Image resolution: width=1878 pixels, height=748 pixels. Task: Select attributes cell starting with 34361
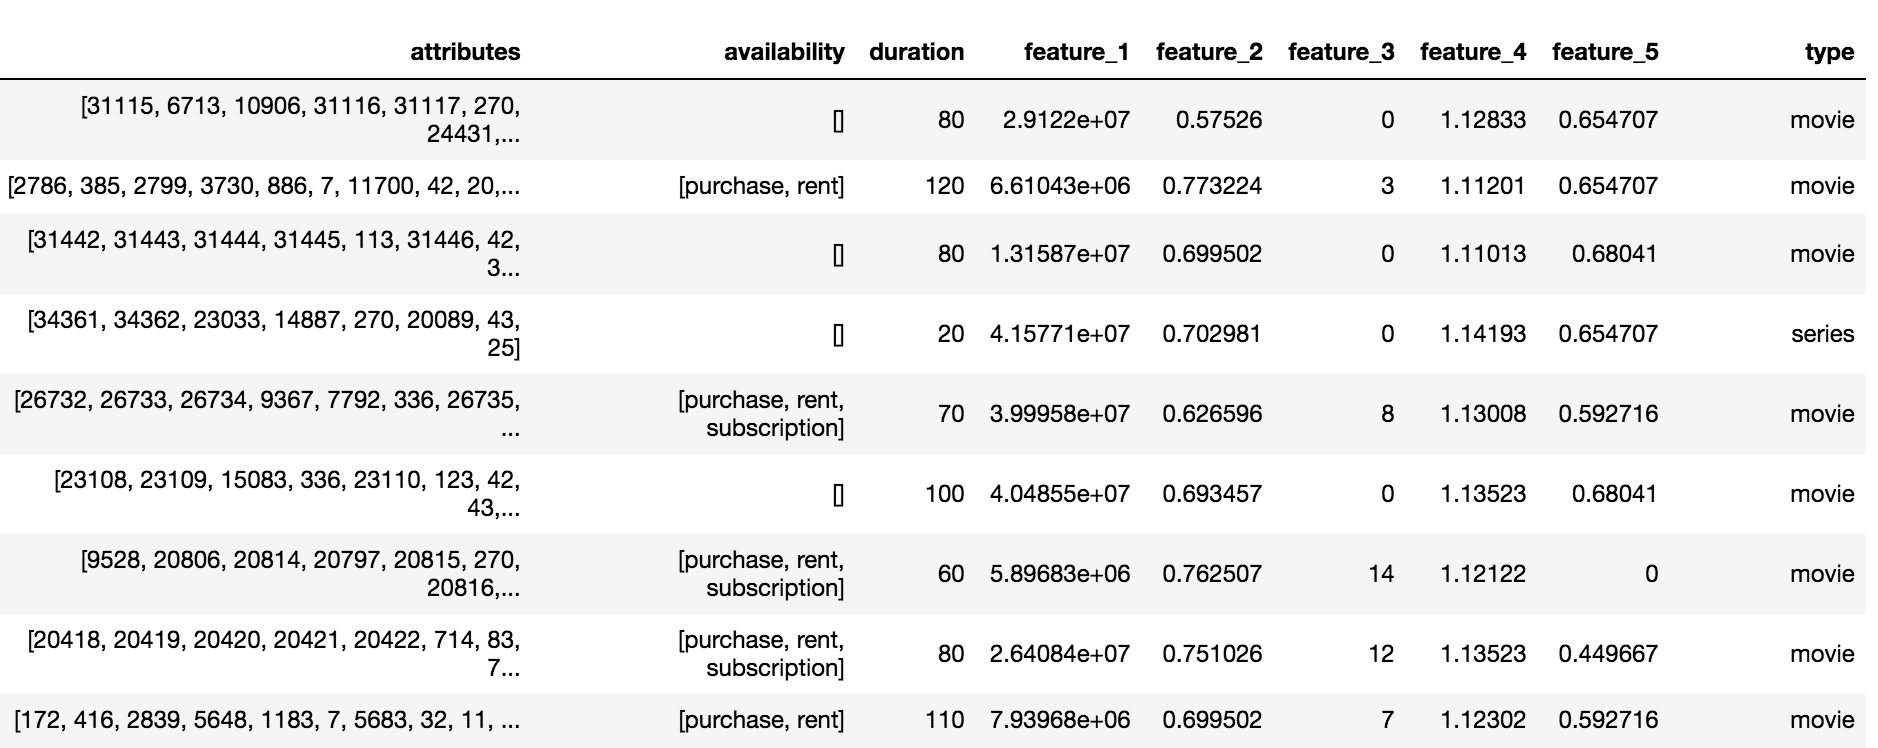click(274, 334)
